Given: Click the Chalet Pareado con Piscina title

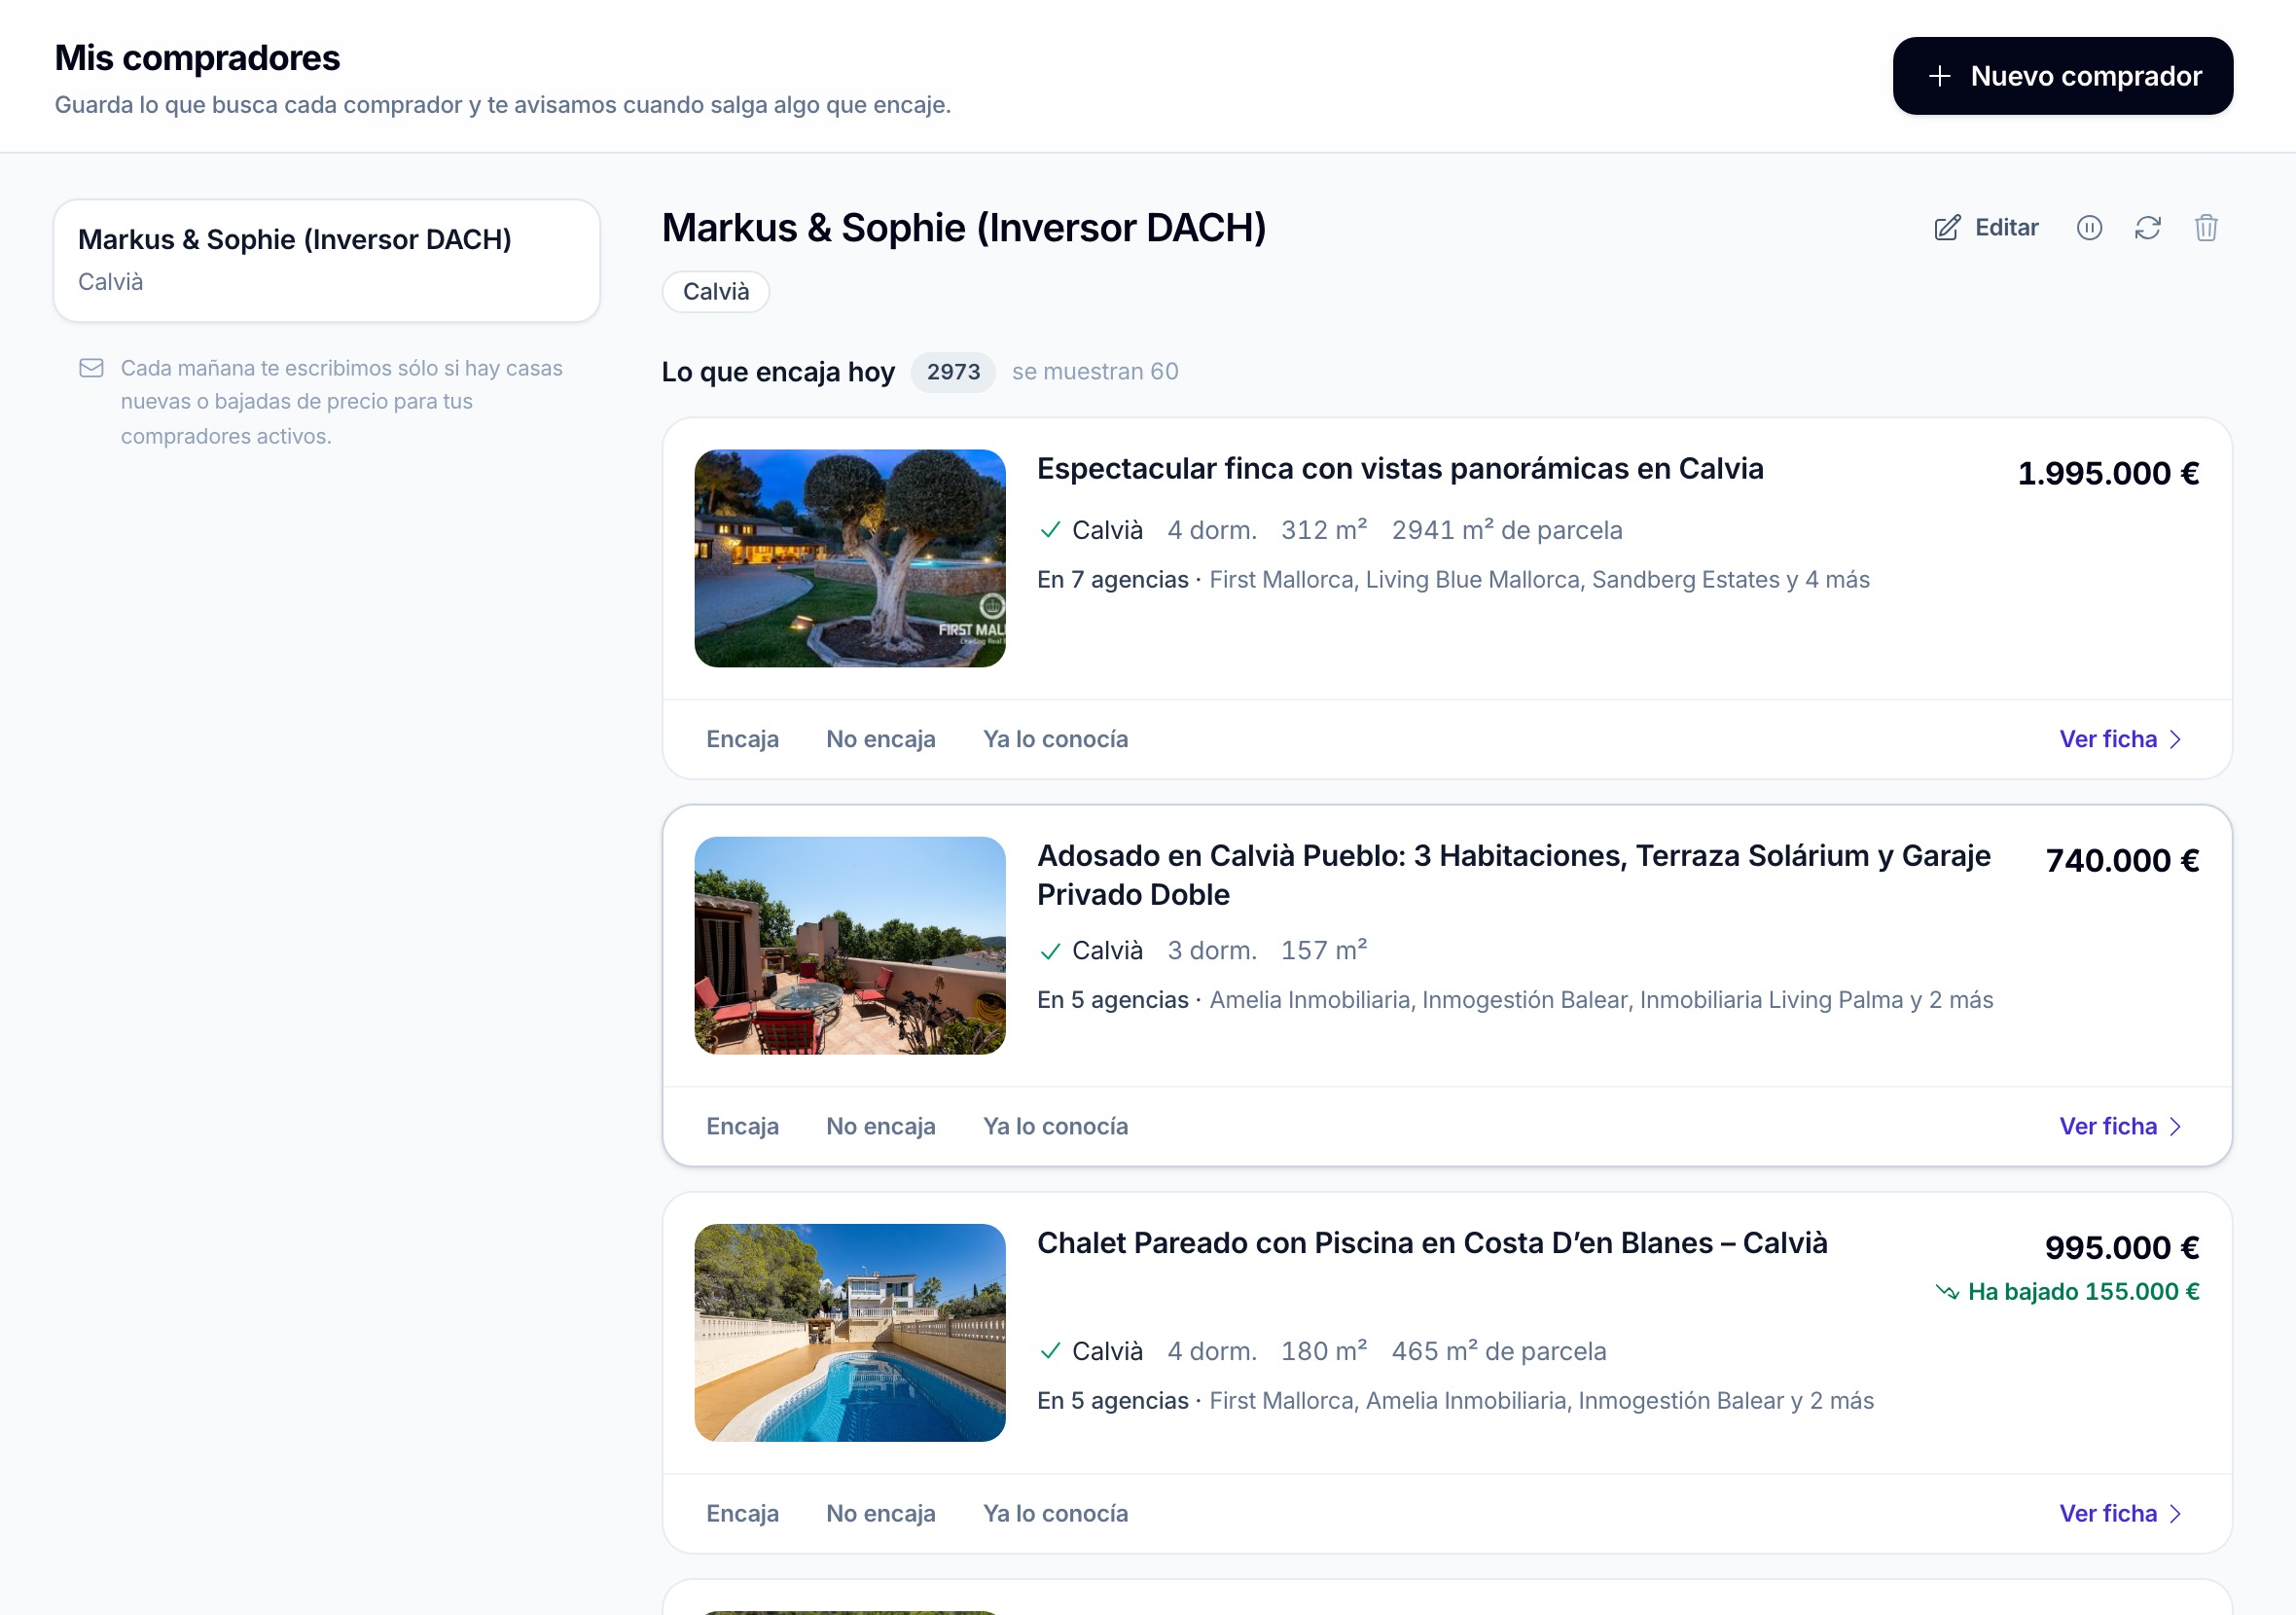Looking at the screenshot, I should 1432,1242.
